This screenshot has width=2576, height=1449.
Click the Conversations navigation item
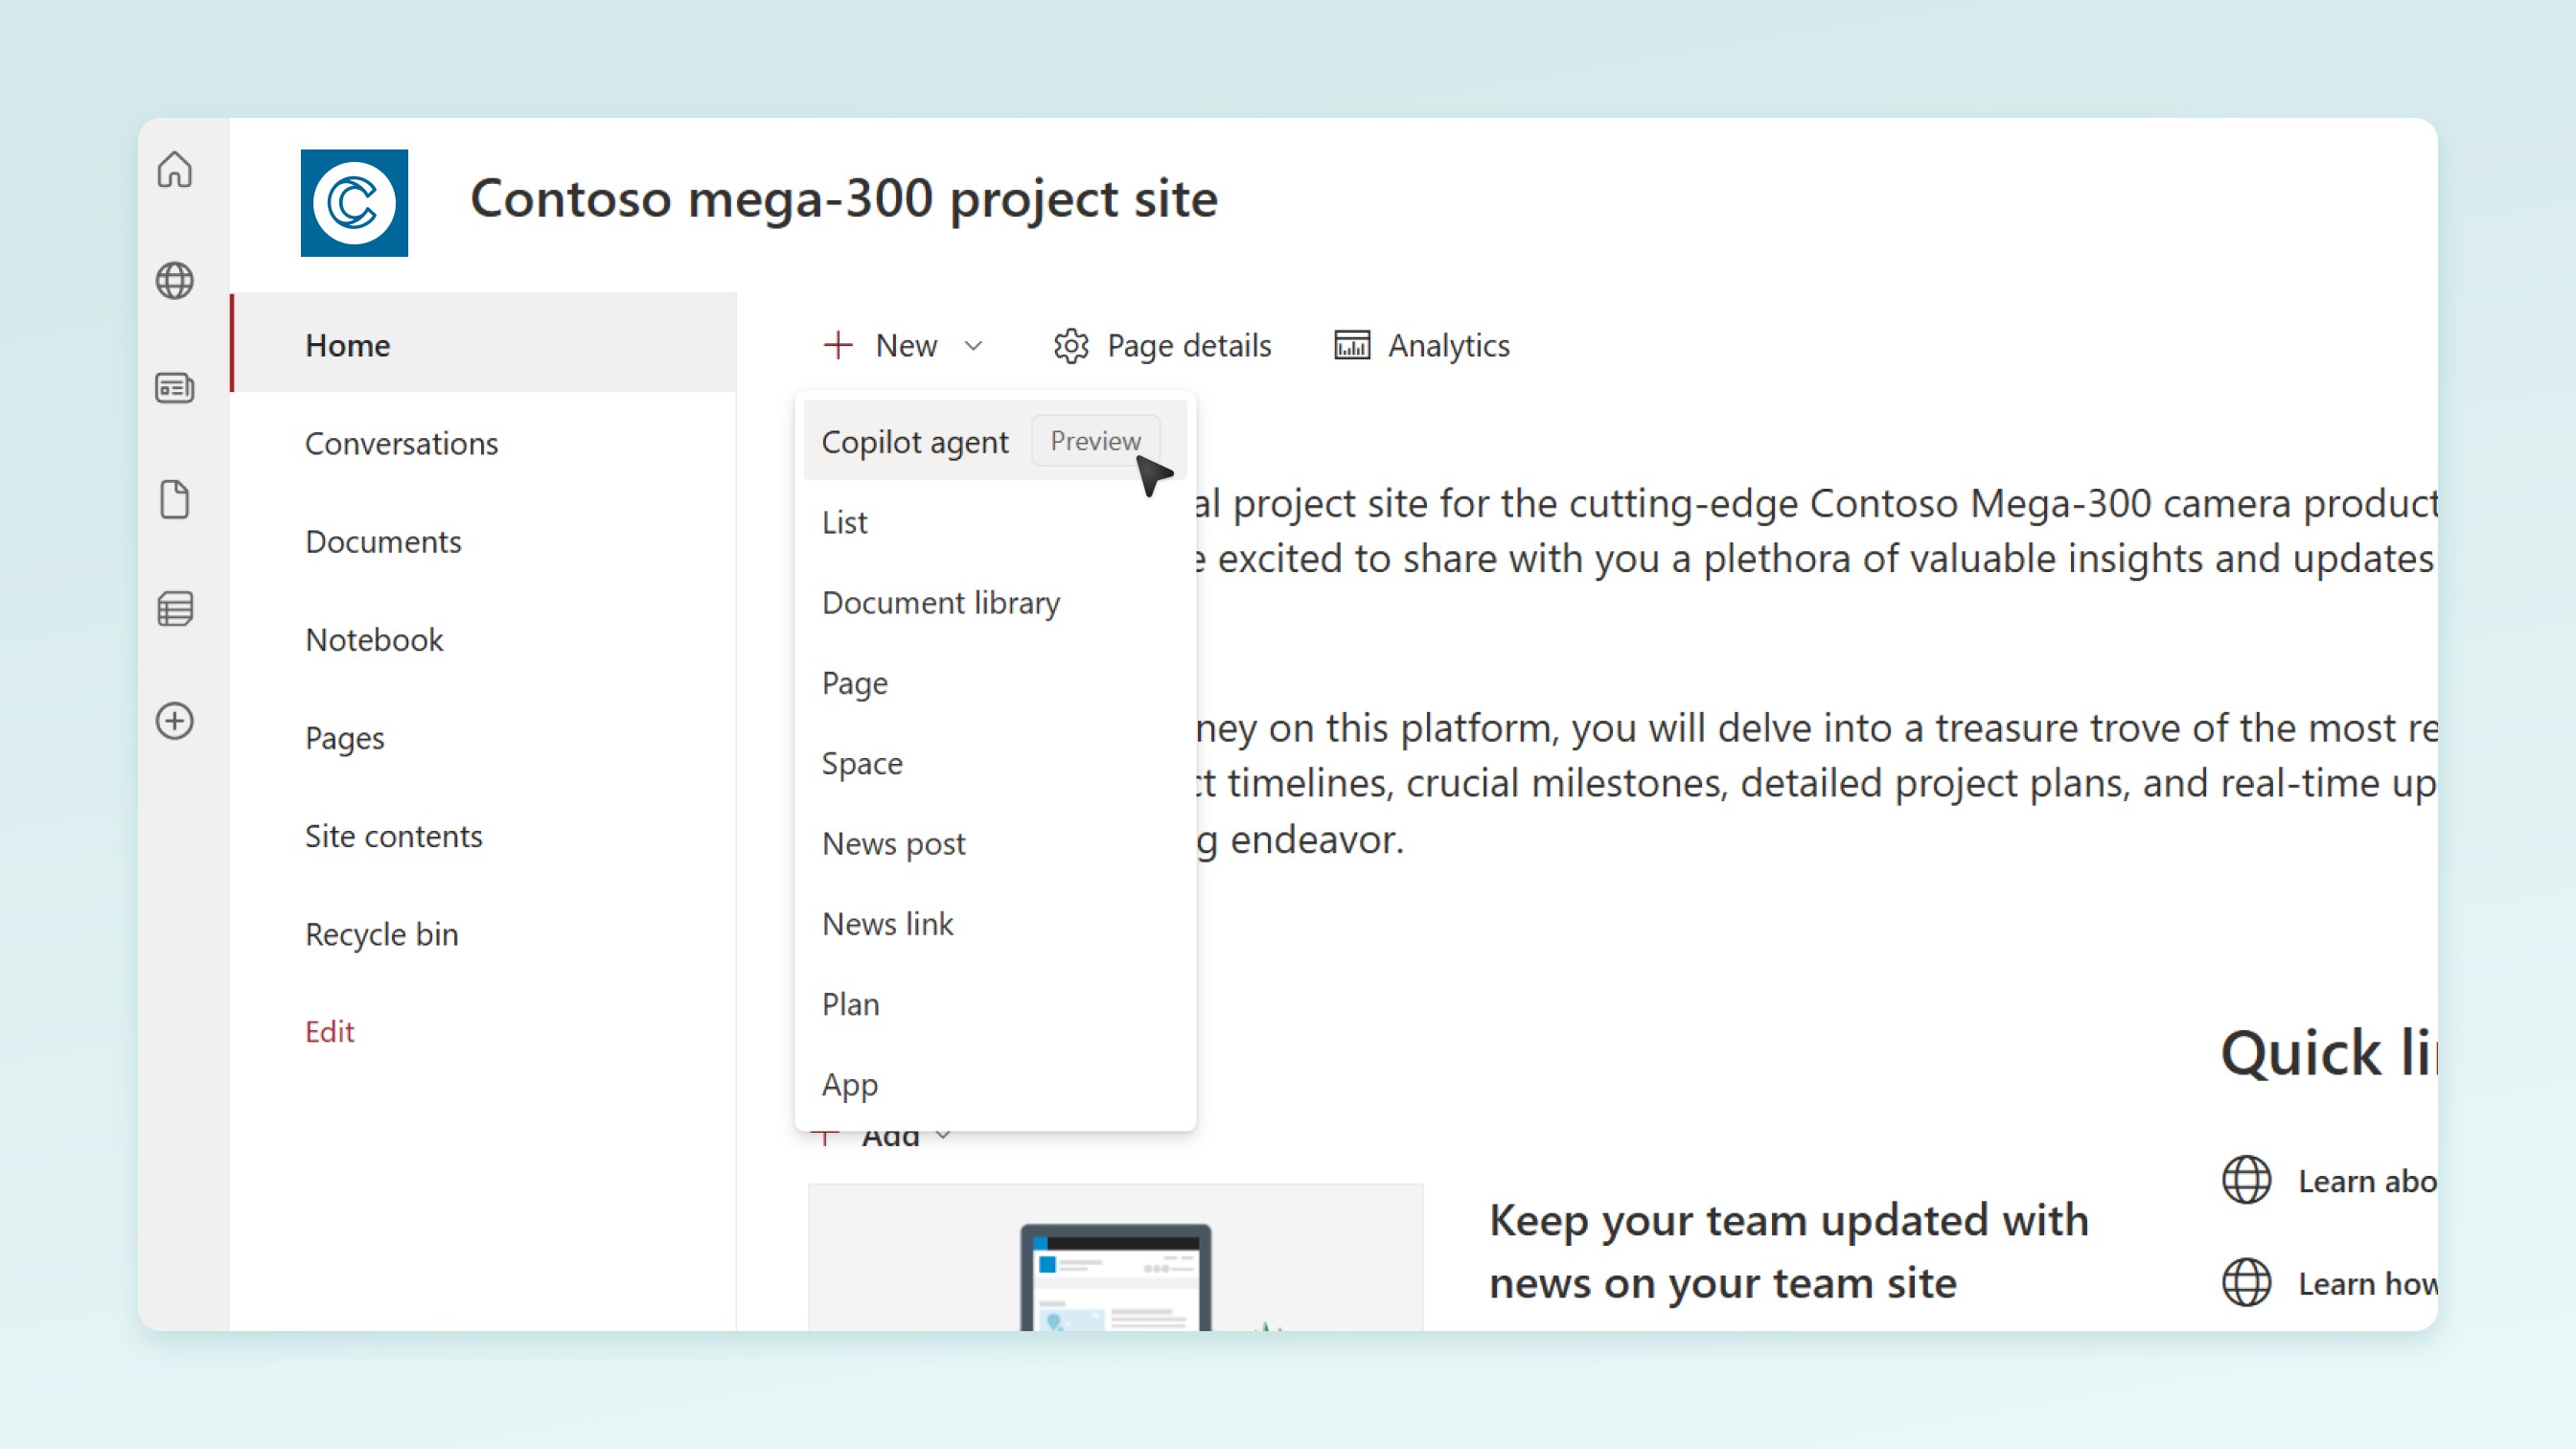(402, 443)
